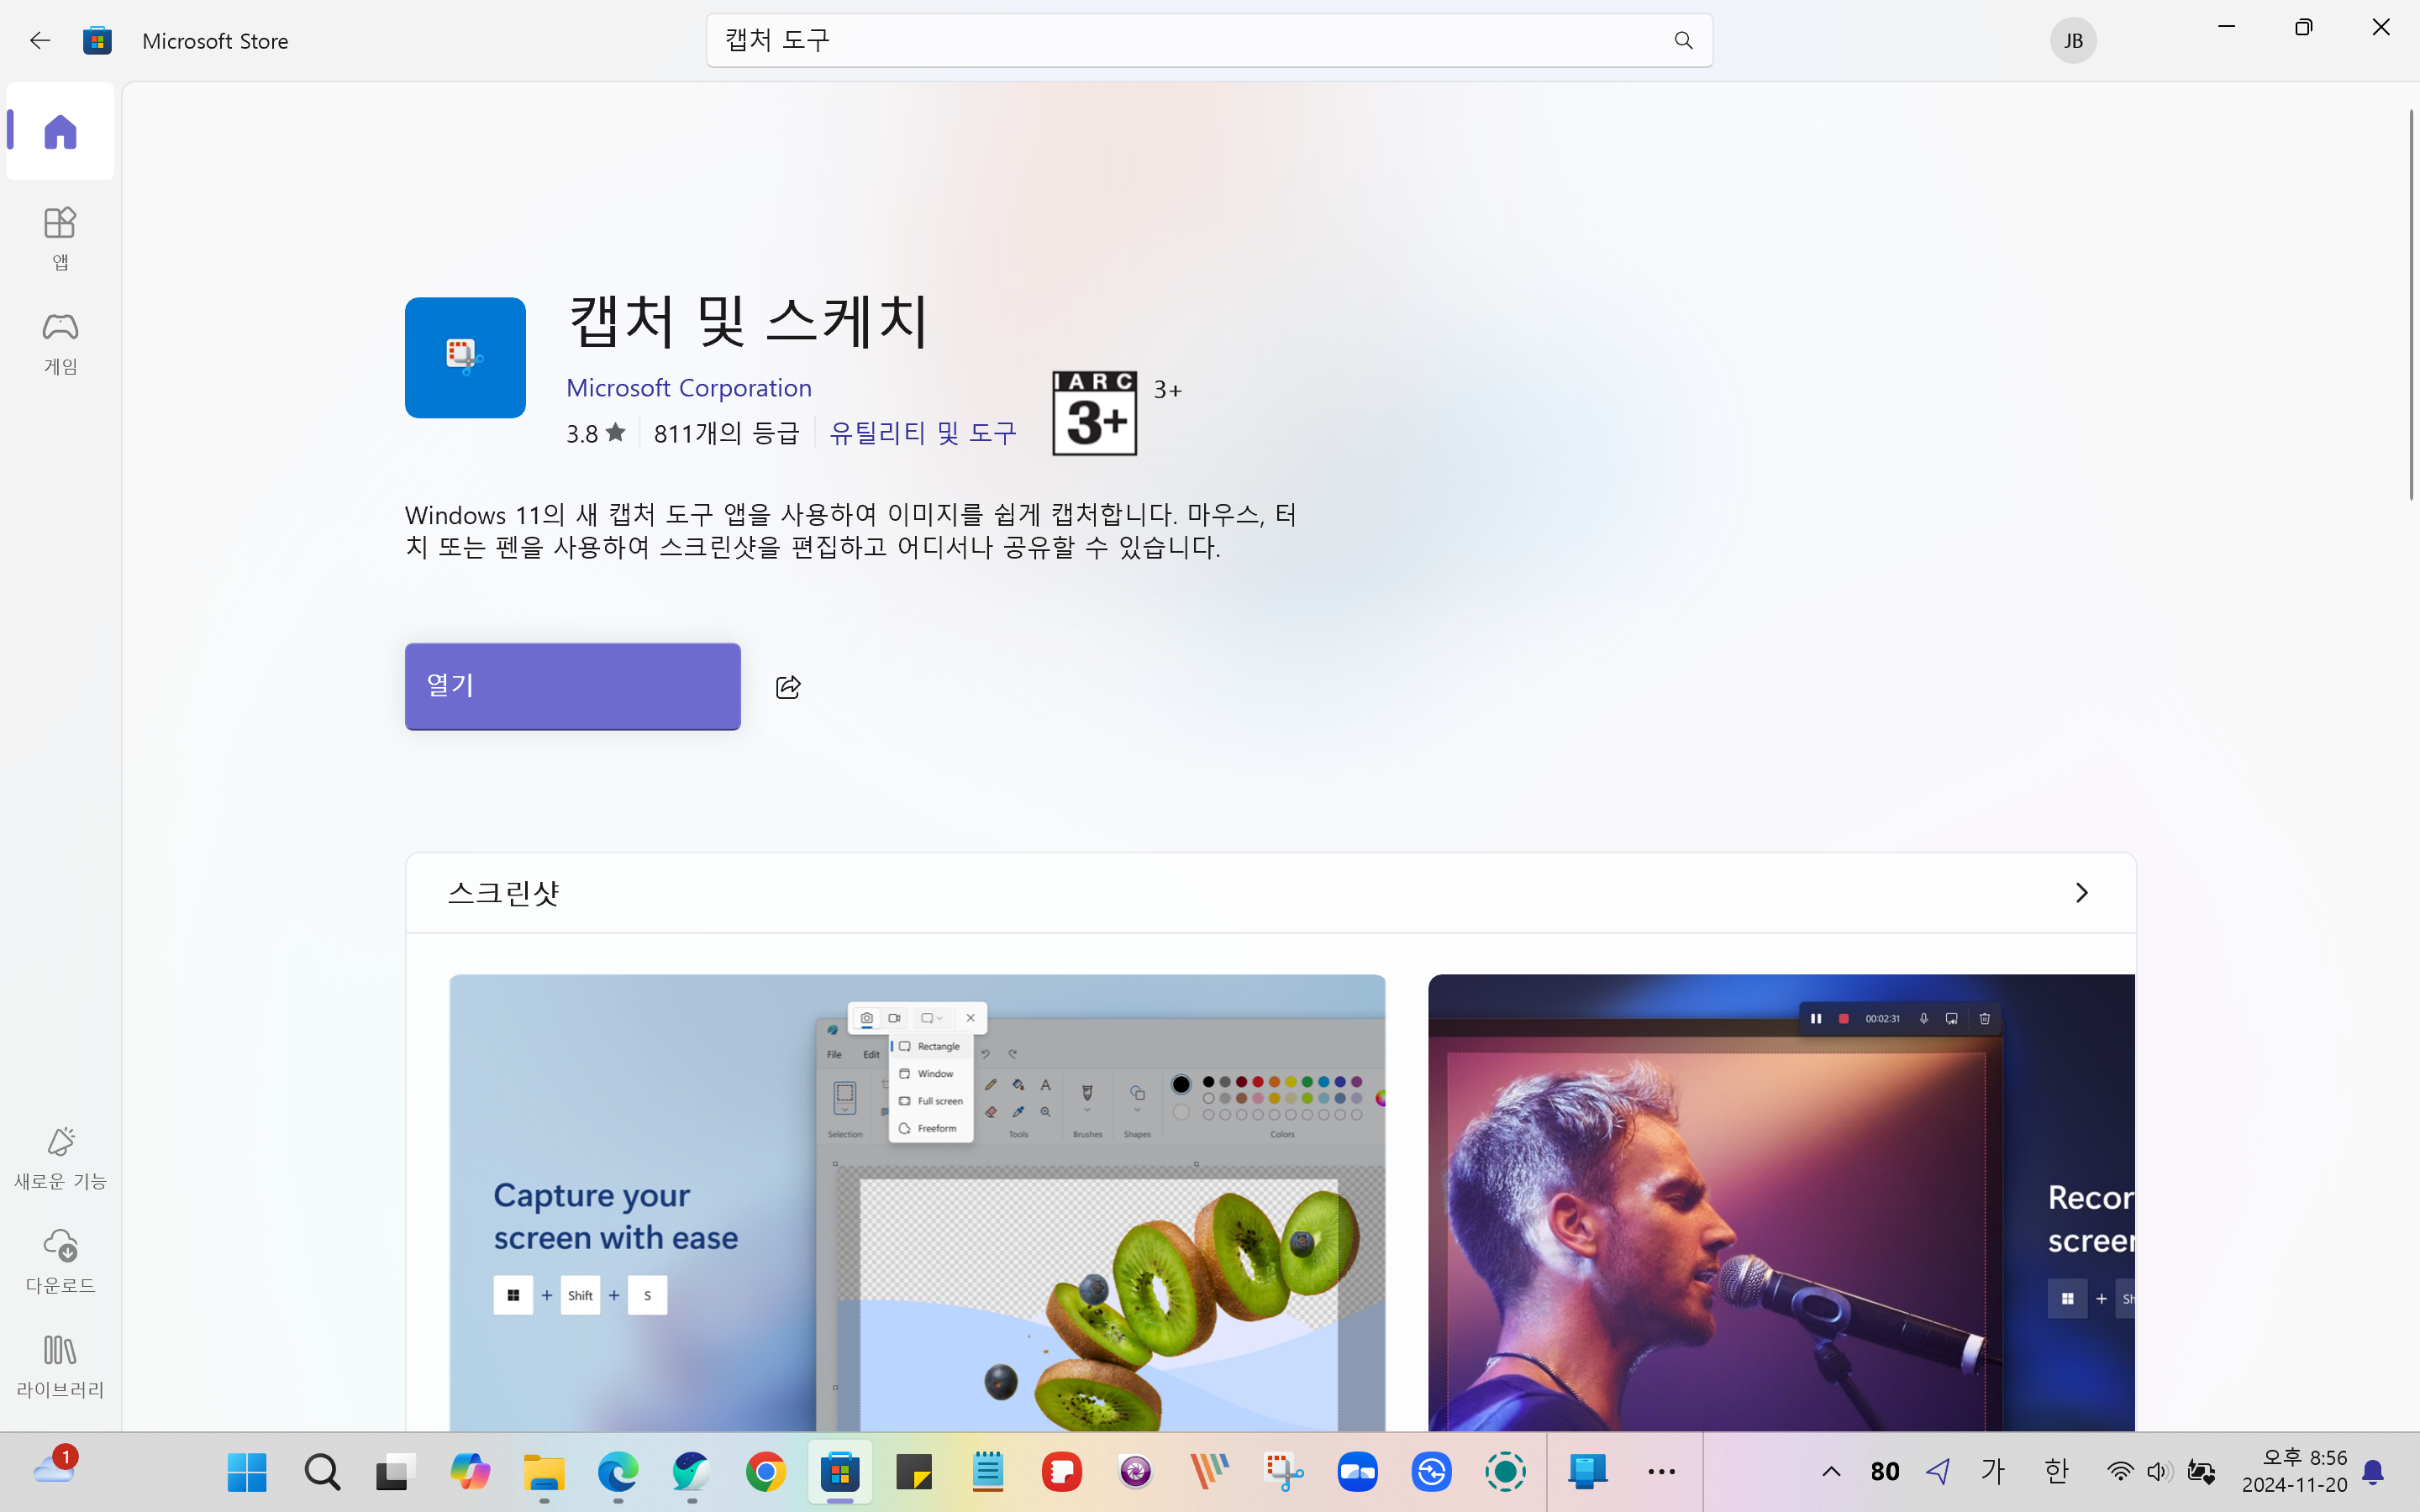The image size is (2420, 1512).
Task: Launch Copilot from the taskbar
Action: pos(470,1472)
